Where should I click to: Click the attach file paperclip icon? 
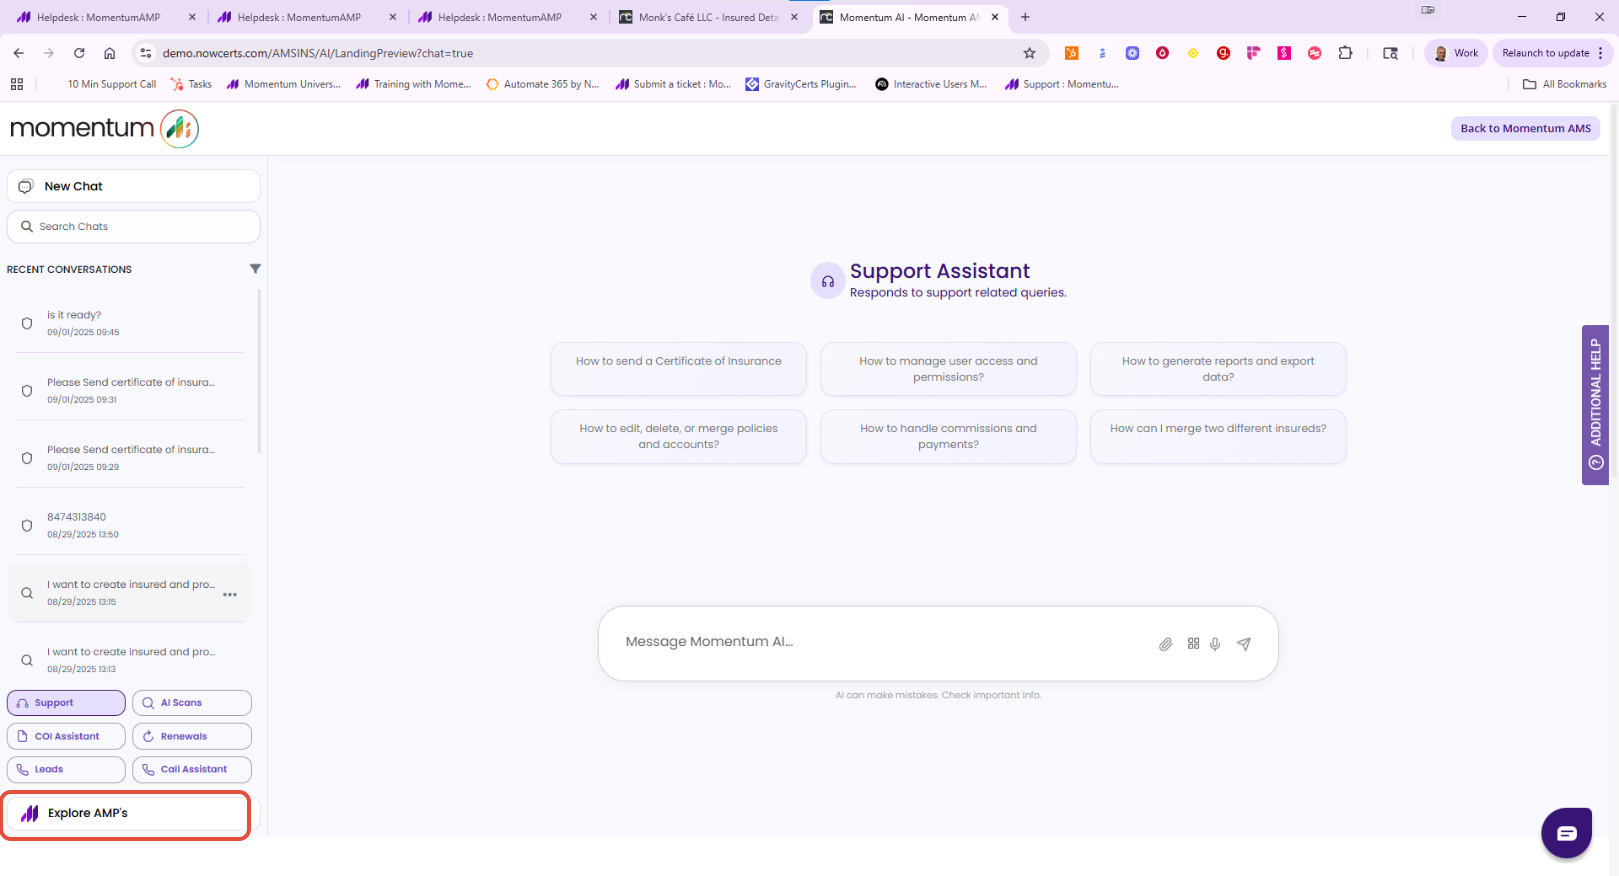pos(1165,644)
